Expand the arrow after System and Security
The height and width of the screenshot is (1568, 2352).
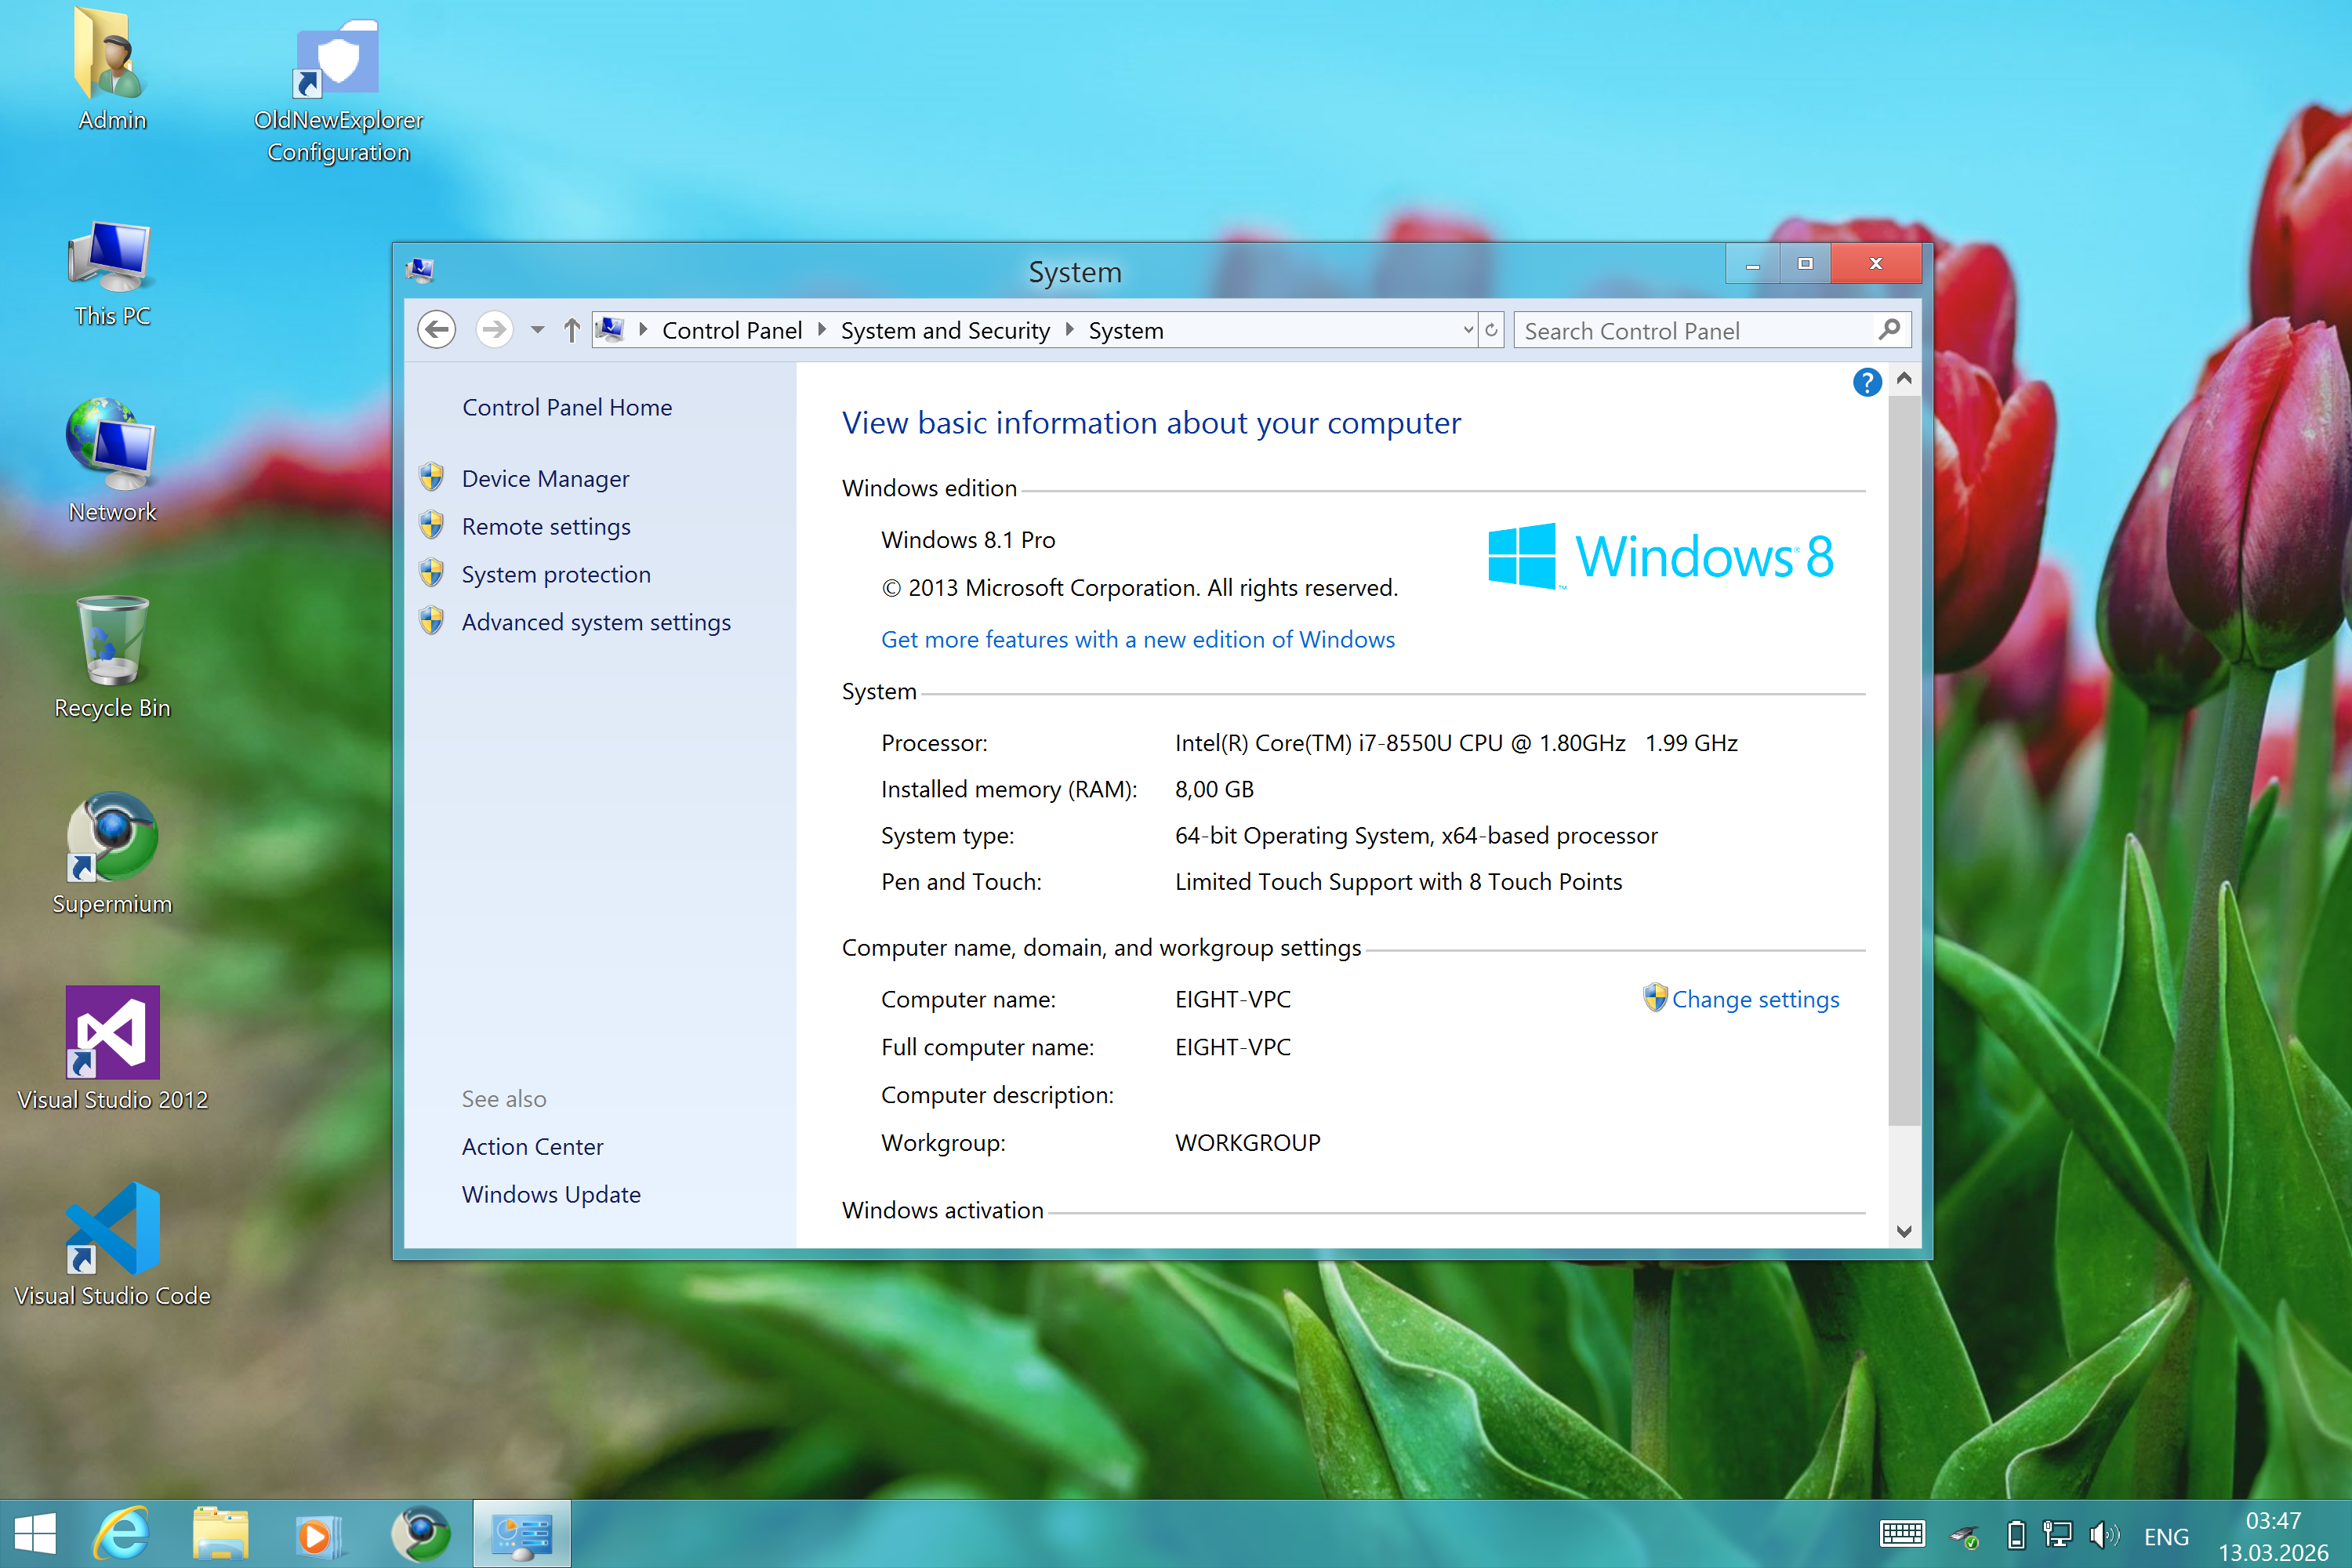point(1069,330)
